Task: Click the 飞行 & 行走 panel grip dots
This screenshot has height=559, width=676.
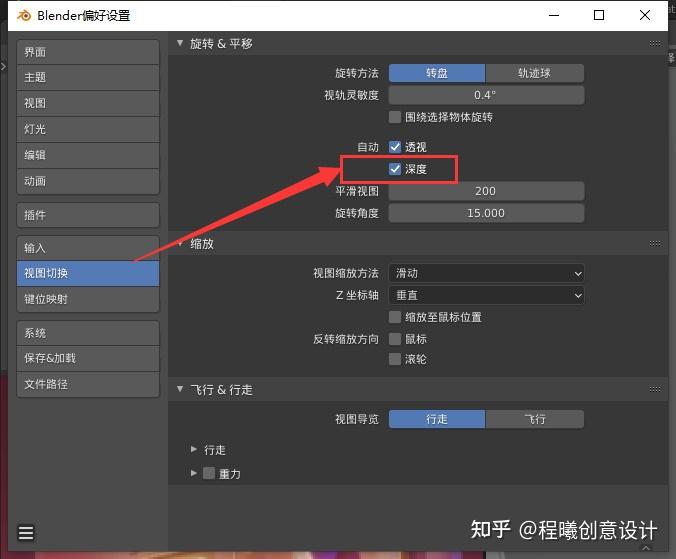Action: pyautogui.click(x=655, y=390)
